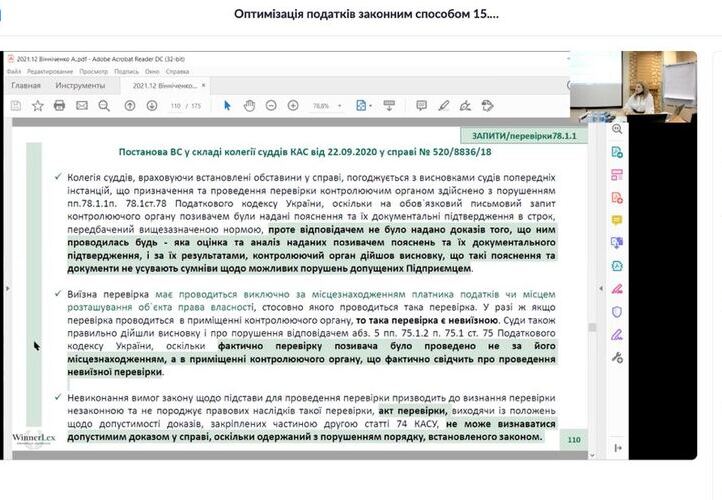722x500 pixels.
Task: Expand right tools pane with bottom arrow
Action: point(618,448)
